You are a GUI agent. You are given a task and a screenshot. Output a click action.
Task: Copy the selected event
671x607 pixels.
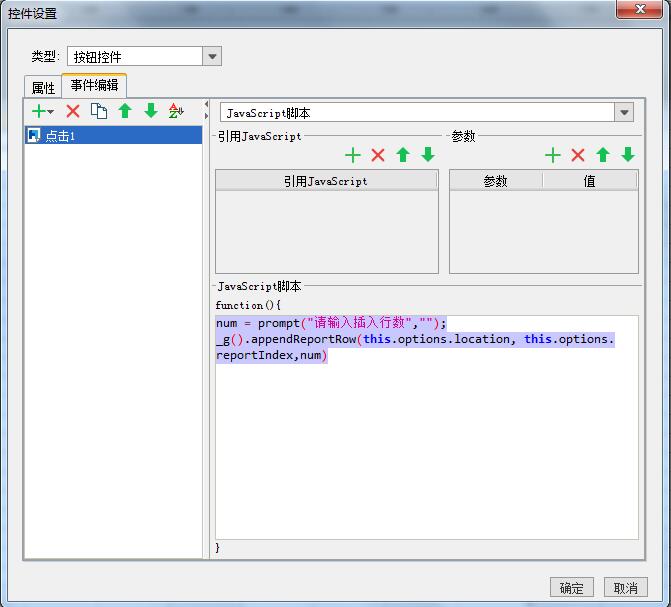click(x=99, y=111)
